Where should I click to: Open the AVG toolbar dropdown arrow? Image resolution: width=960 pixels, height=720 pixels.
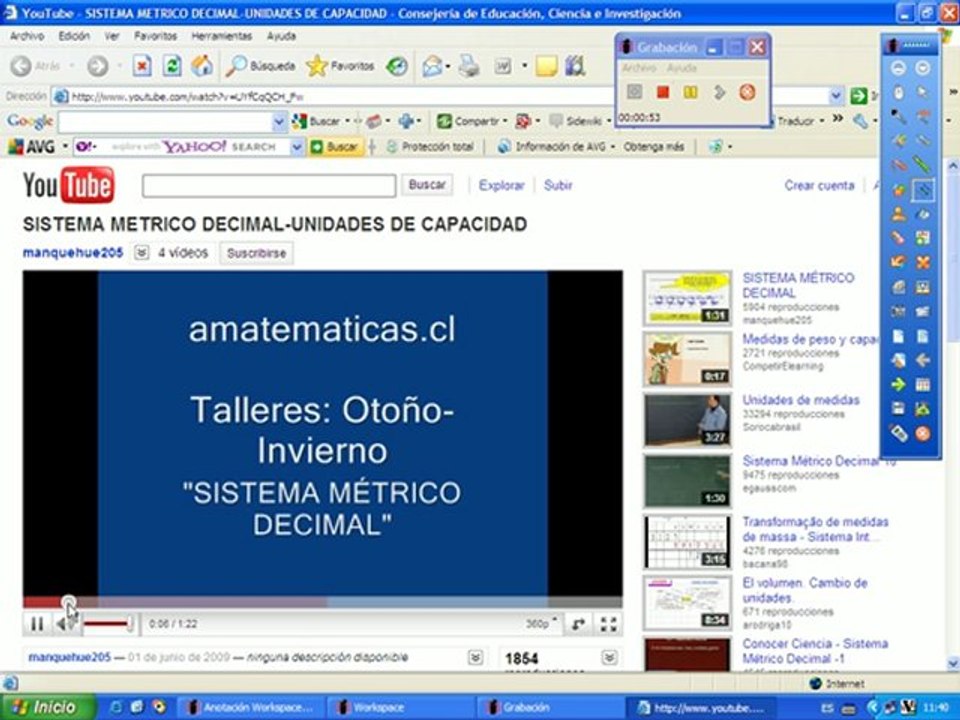pos(65,147)
